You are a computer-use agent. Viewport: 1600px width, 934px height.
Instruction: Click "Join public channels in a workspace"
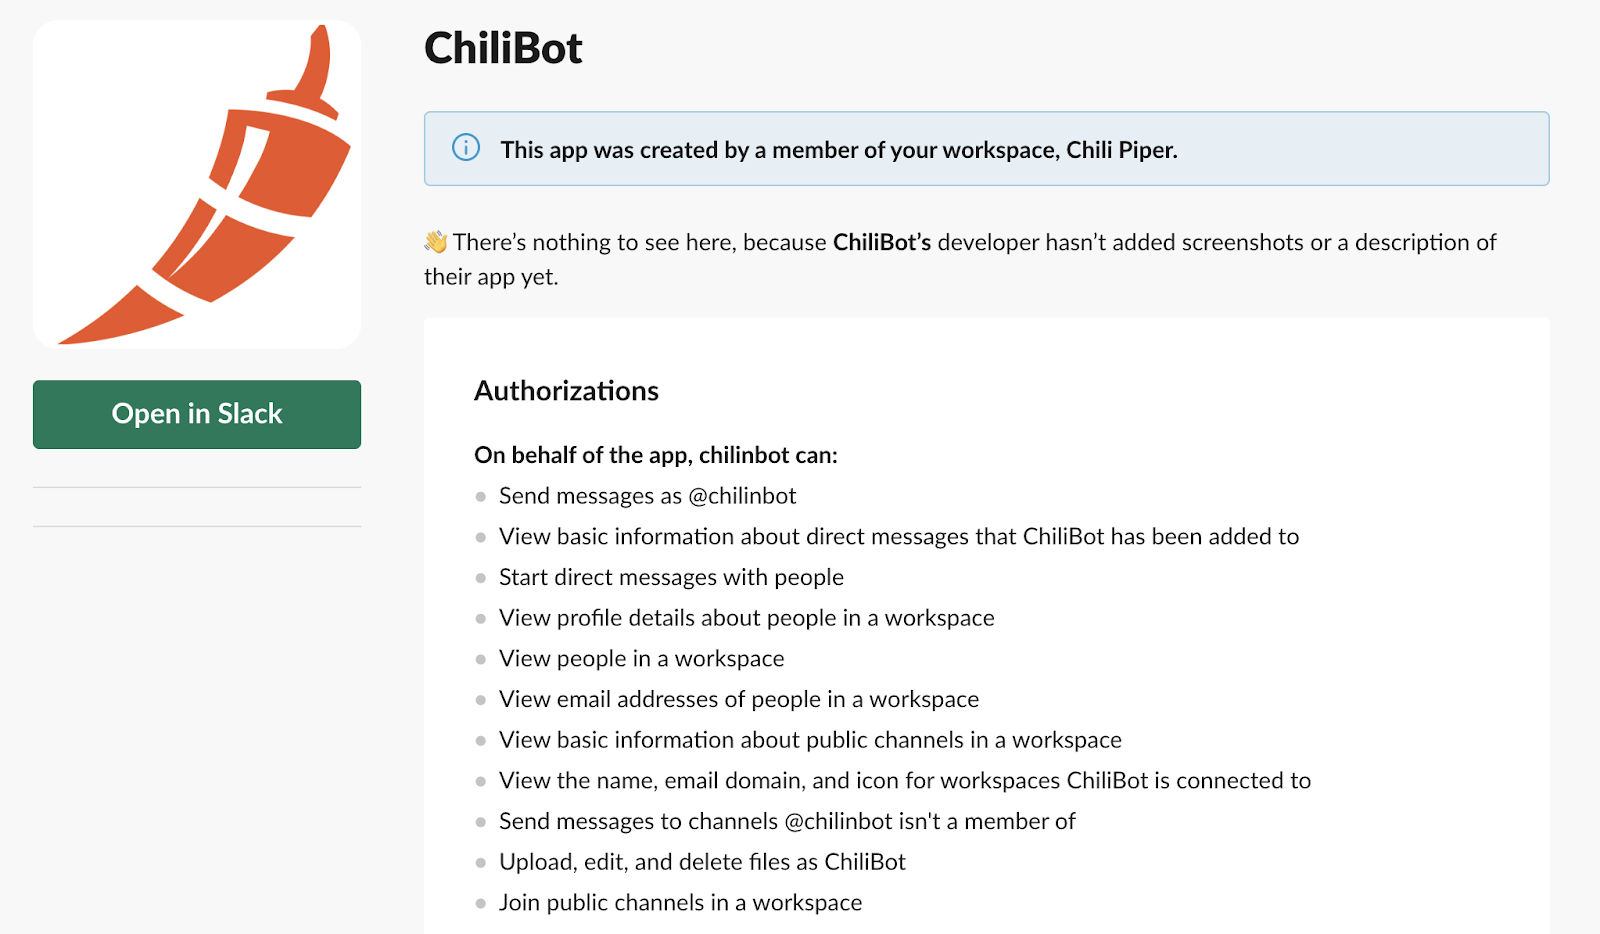(680, 903)
